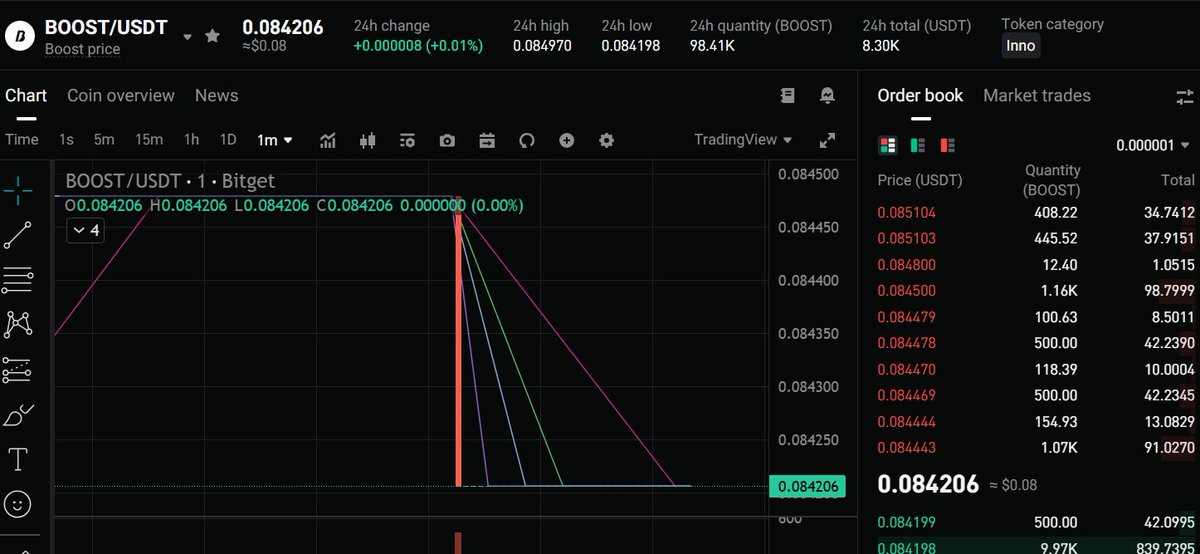Image resolution: width=1200 pixels, height=554 pixels.
Task: Click ask price 0.085104 row
Action: (x=1036, y=212)
